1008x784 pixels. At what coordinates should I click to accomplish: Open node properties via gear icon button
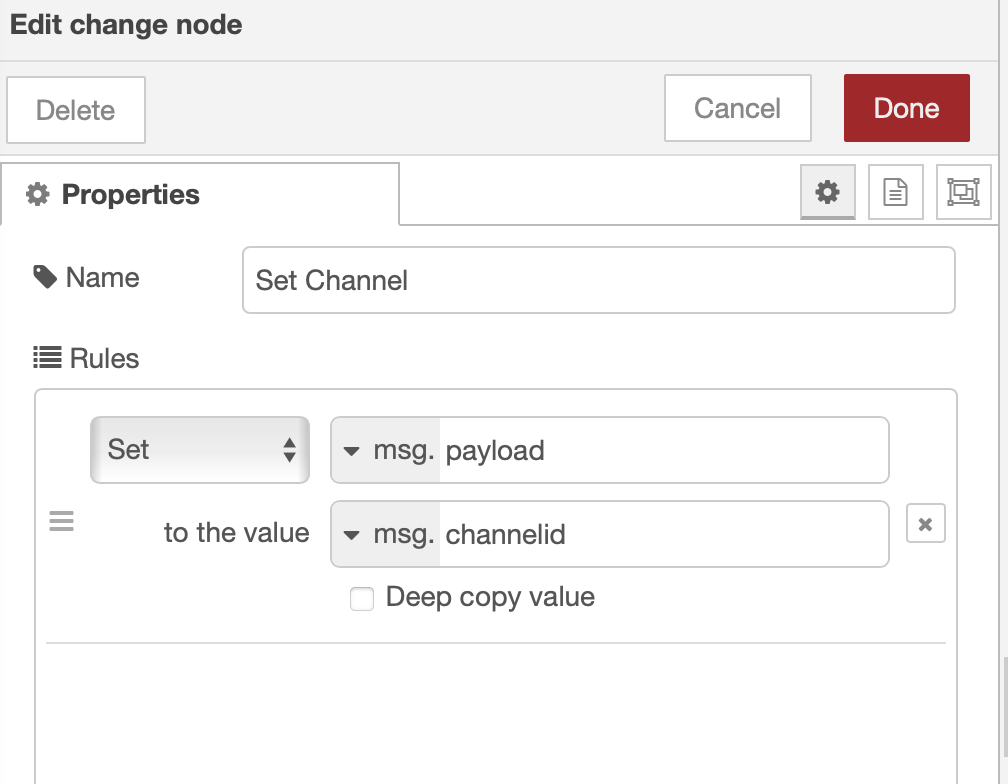(x=827, y=192)
